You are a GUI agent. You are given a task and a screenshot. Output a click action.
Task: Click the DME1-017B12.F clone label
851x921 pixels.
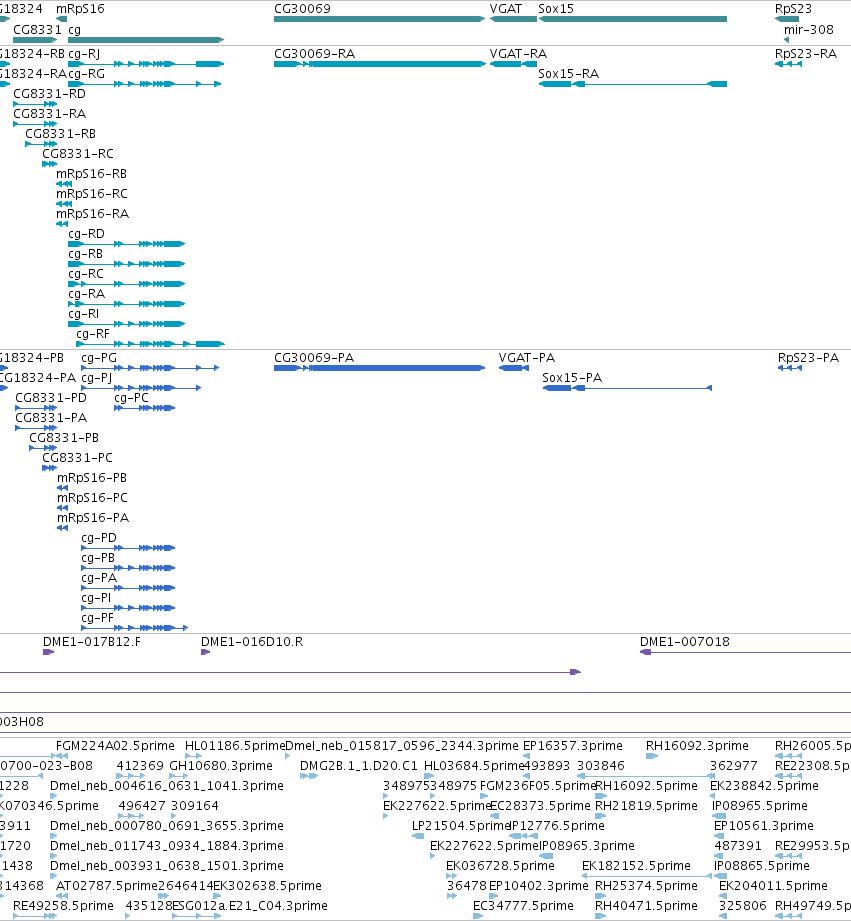click(92, 642)
